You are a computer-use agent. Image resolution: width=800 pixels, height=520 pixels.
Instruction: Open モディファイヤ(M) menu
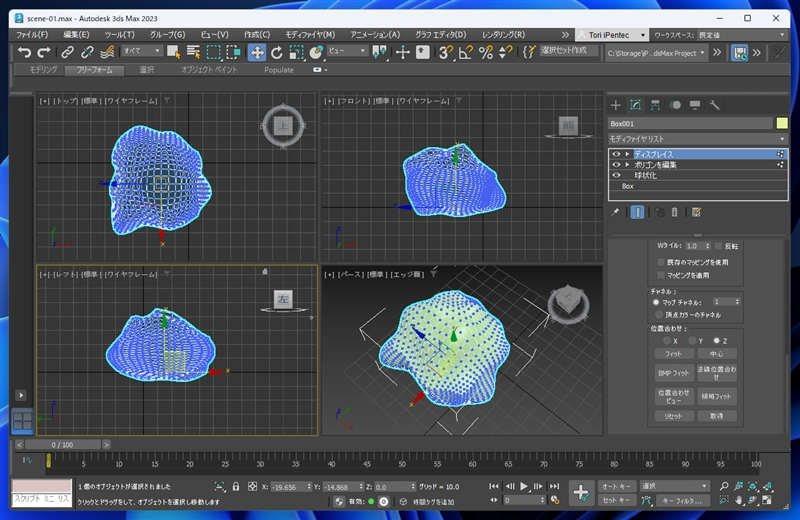(310, 35)
